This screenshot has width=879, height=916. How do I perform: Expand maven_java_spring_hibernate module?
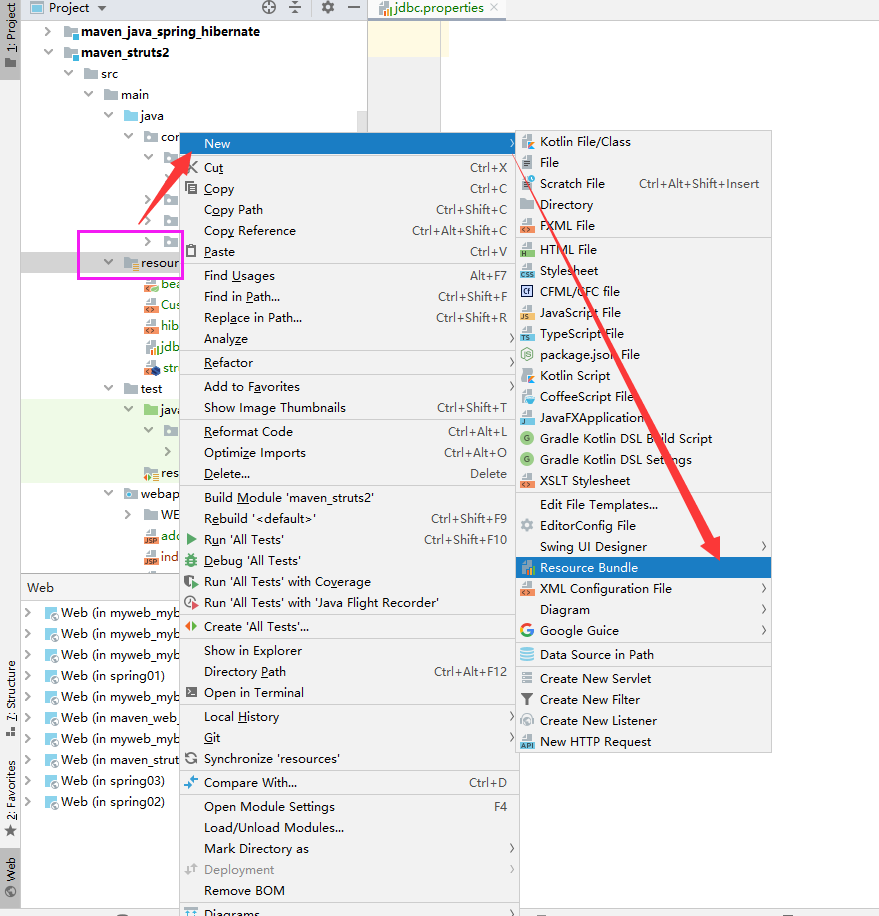pos(48,32)
